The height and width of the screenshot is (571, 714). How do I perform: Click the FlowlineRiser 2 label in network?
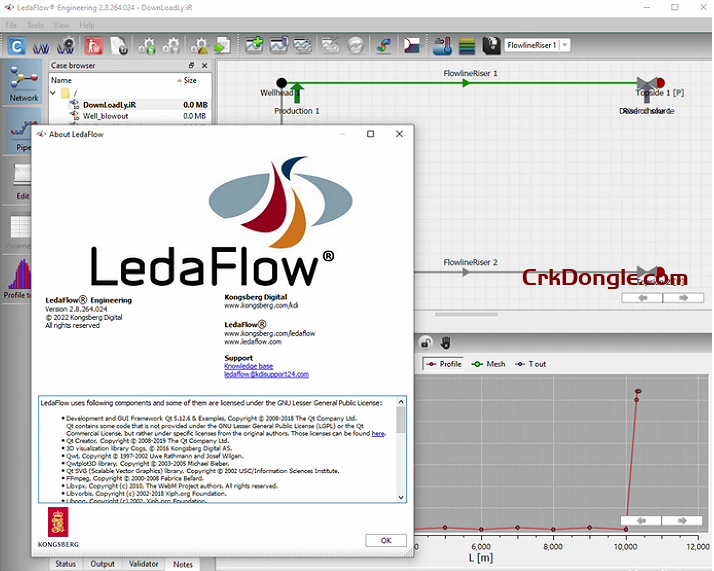click(470, 262)
